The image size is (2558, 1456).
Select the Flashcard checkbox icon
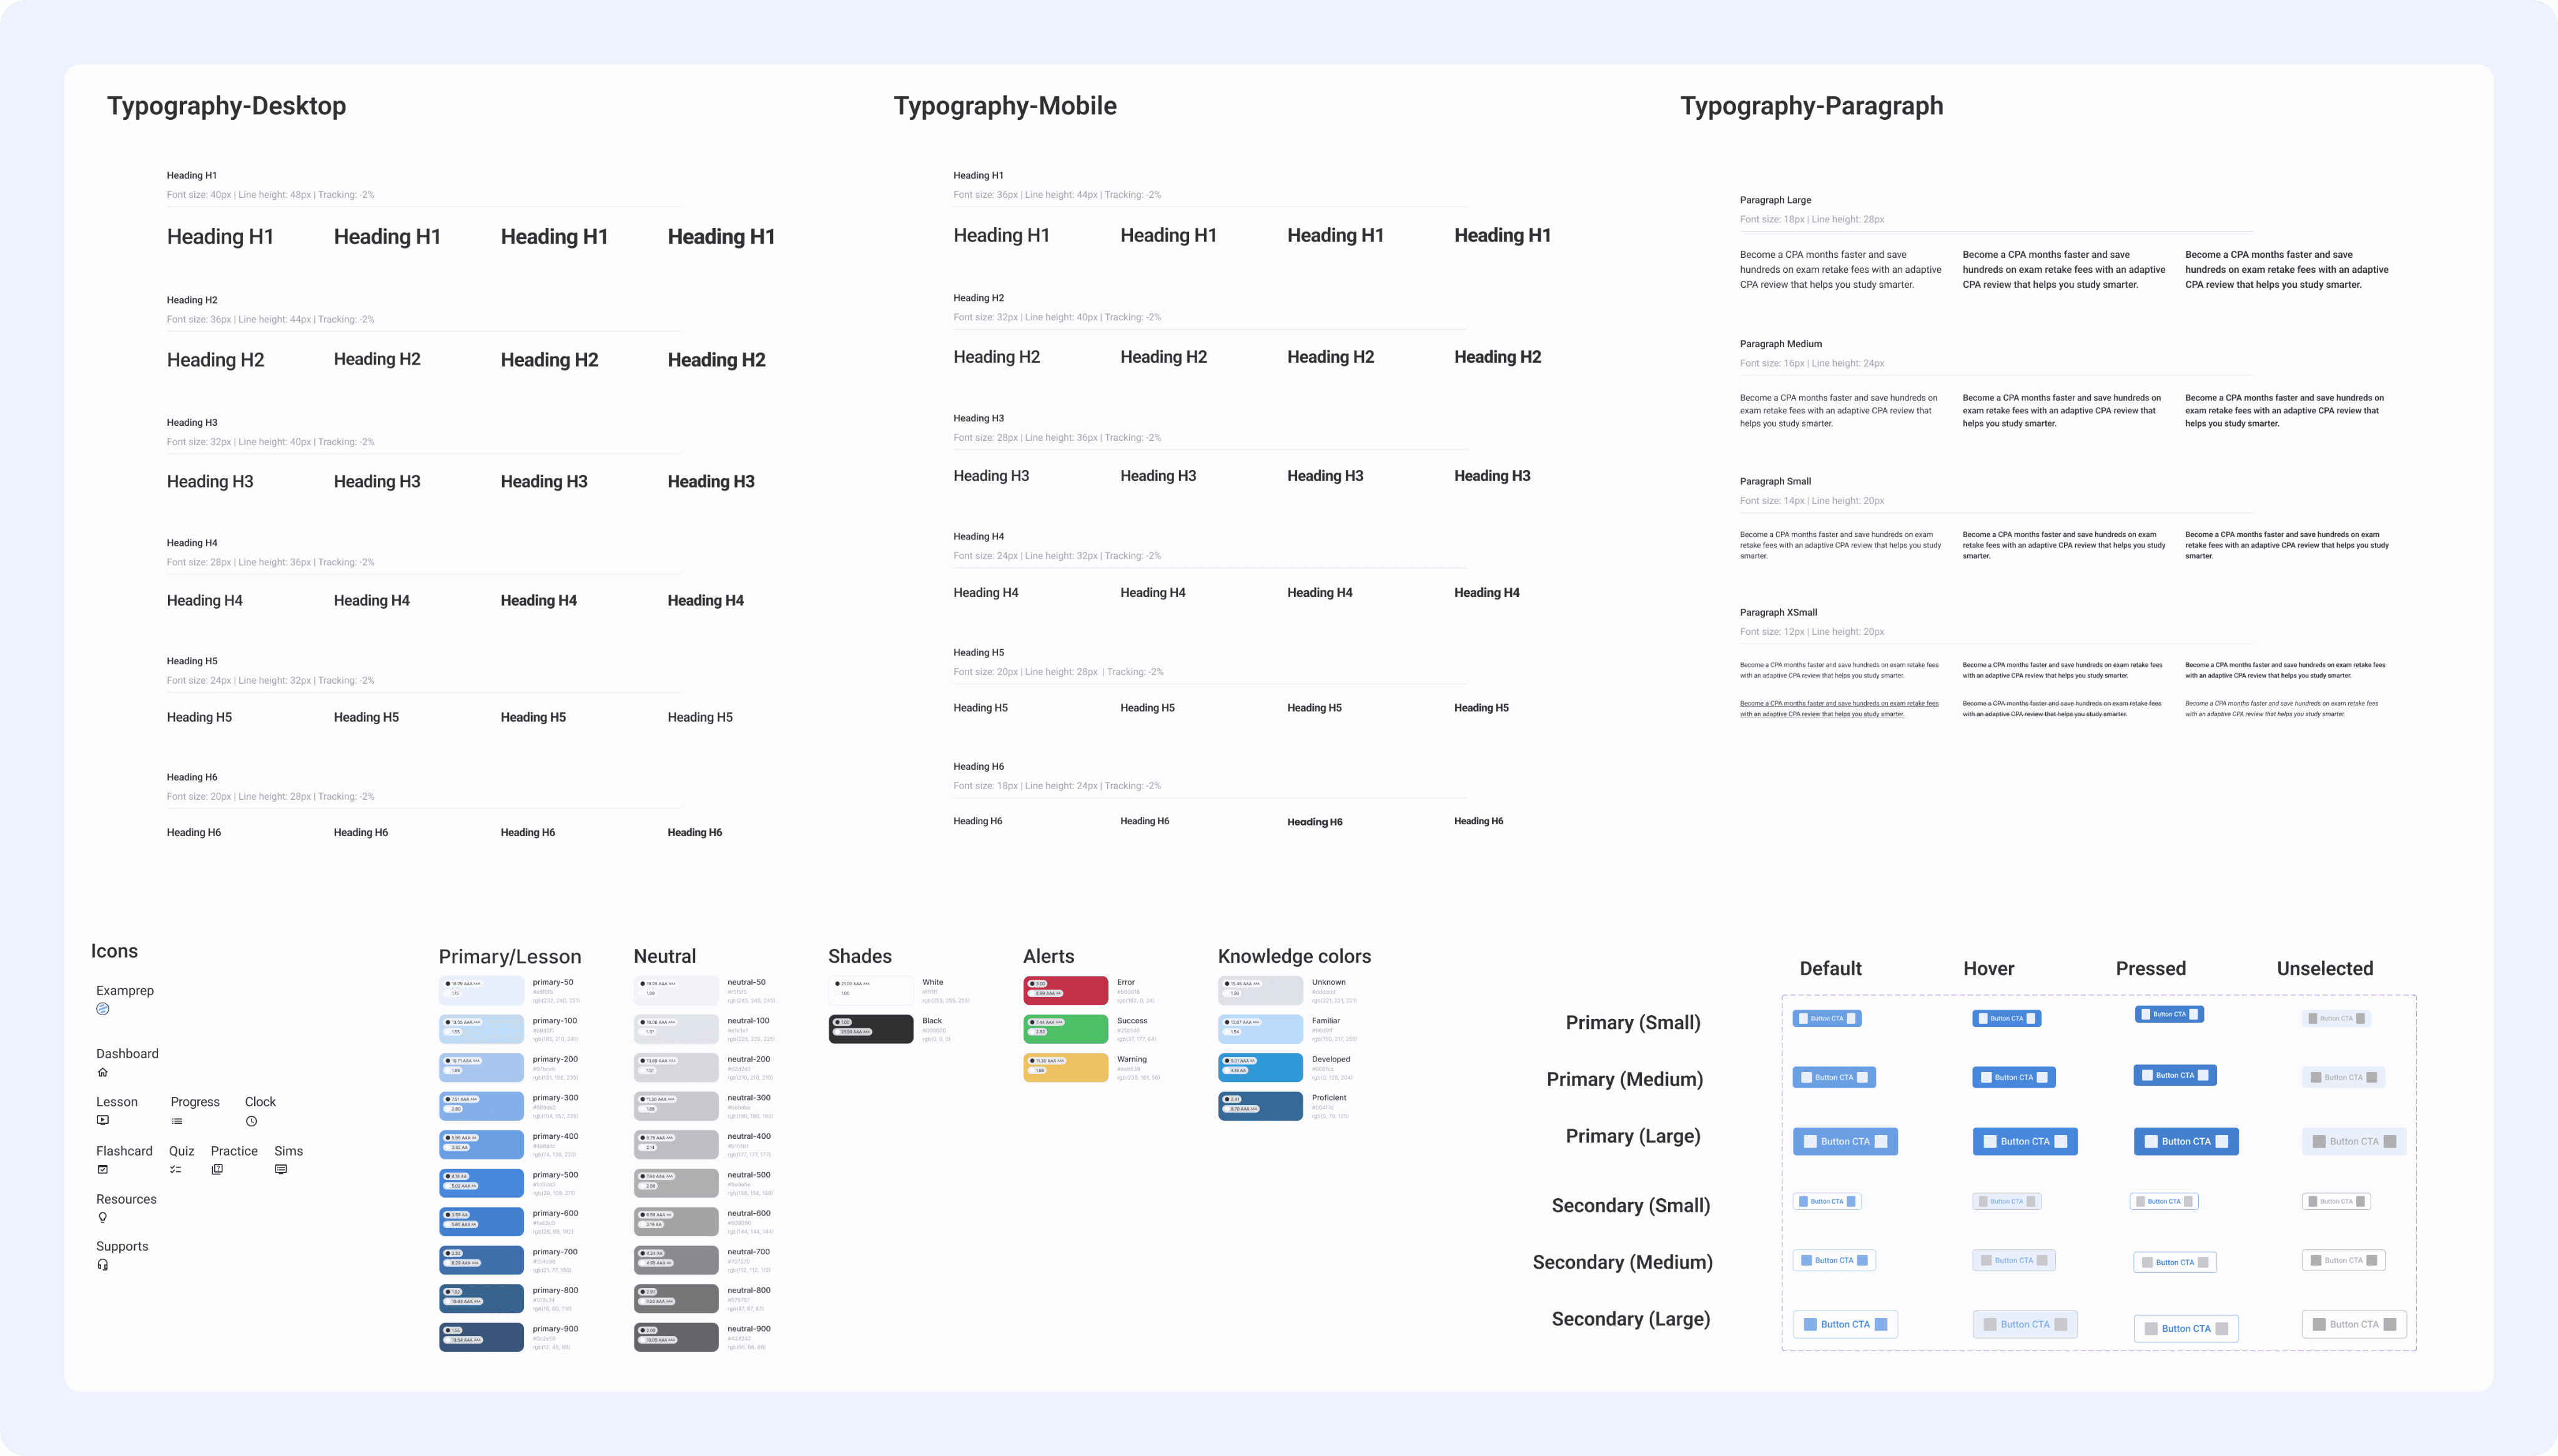coord(102,1169)
